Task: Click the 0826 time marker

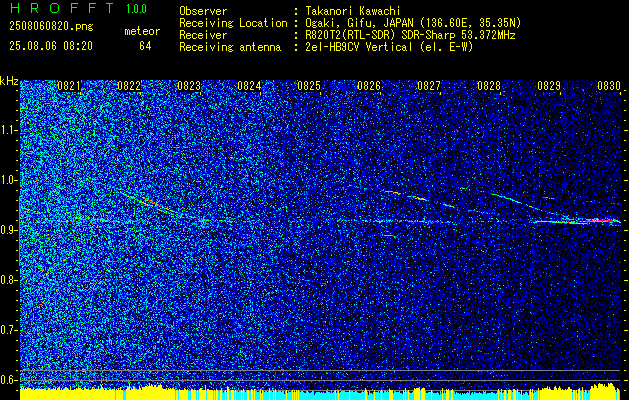Action: [369, 86]
